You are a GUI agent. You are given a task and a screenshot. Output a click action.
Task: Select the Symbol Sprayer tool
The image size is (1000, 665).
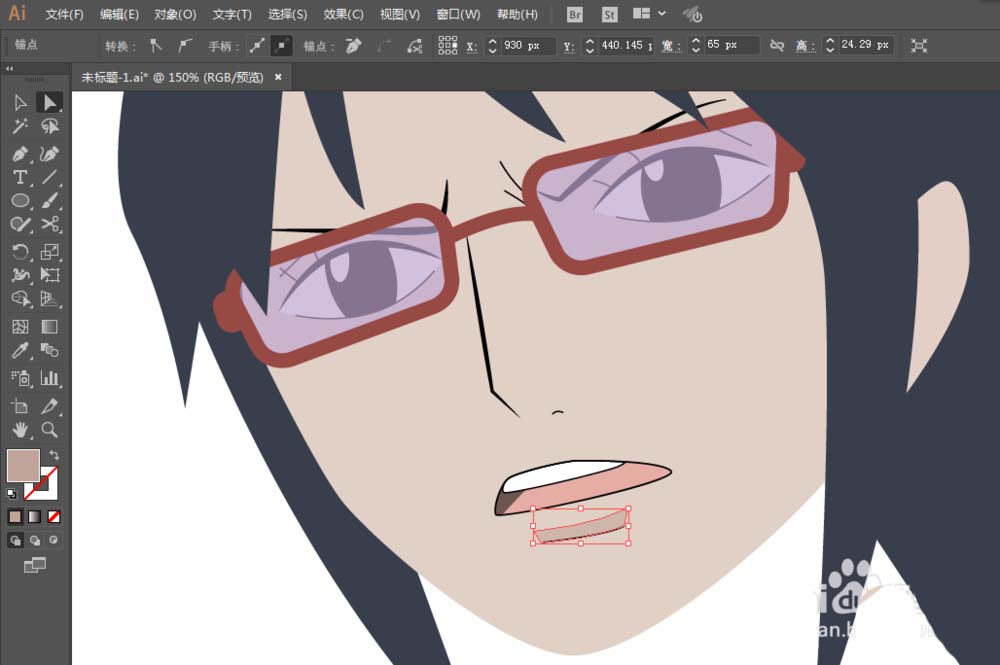click(20, 378)
